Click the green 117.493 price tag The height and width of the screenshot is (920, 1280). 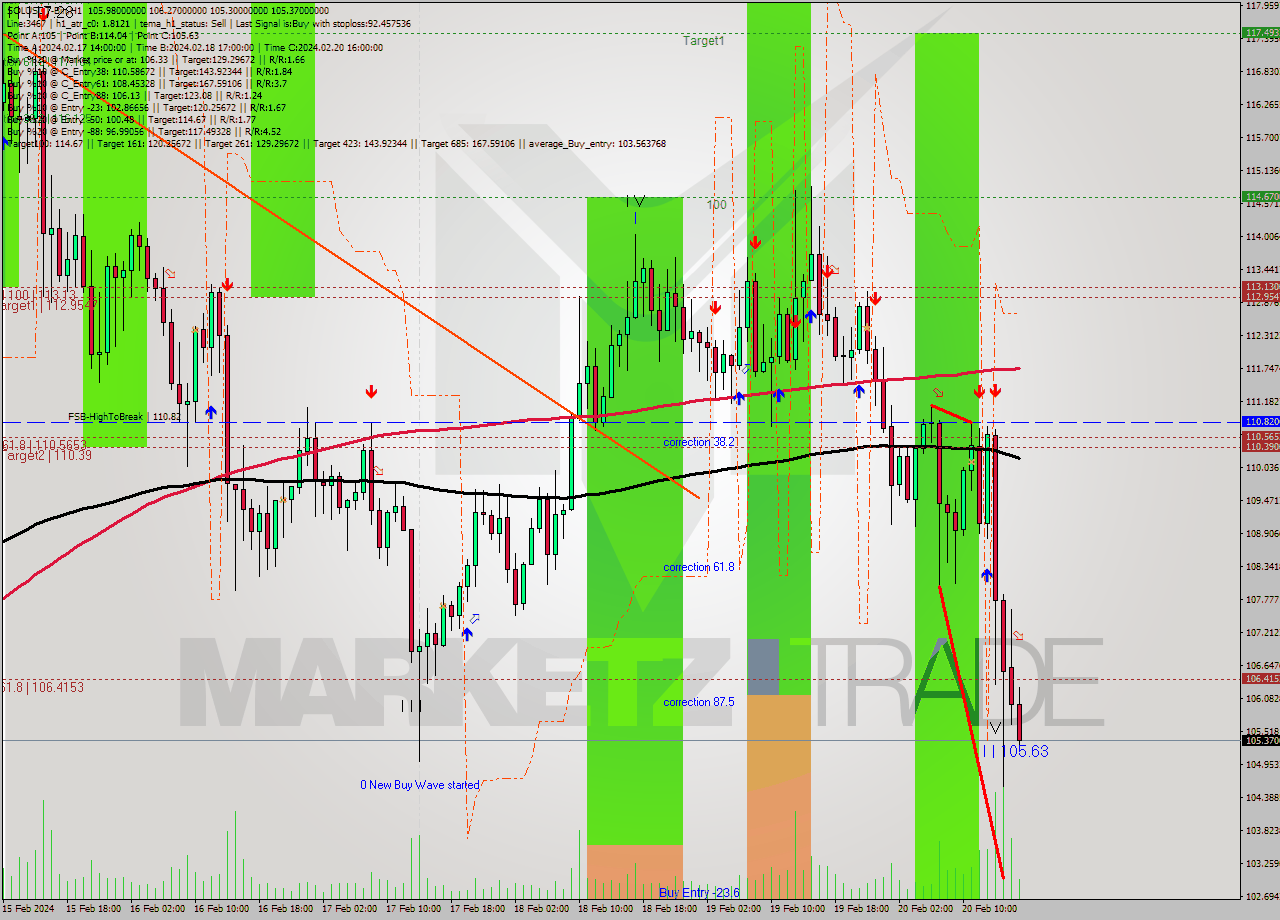point(1261,33)
